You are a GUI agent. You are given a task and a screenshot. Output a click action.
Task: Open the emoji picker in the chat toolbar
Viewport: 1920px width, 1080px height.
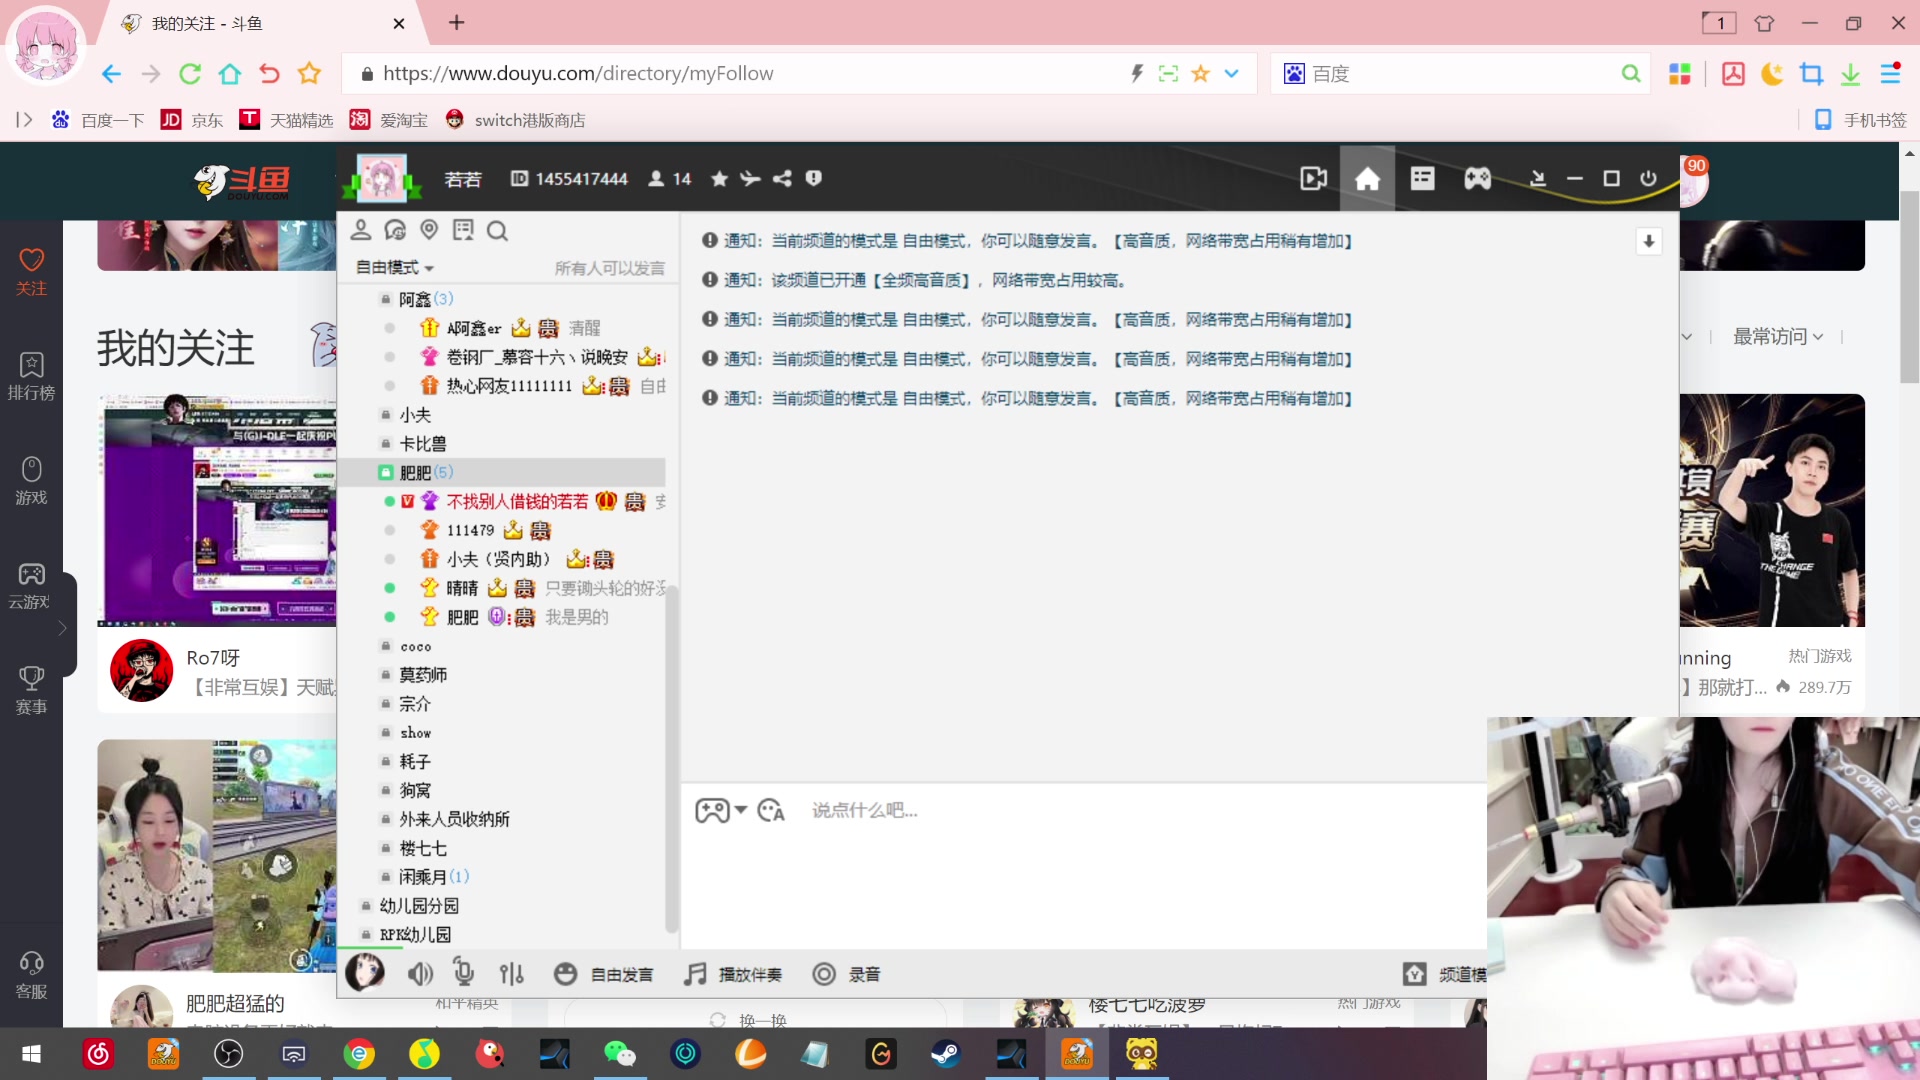click(771, 810)
